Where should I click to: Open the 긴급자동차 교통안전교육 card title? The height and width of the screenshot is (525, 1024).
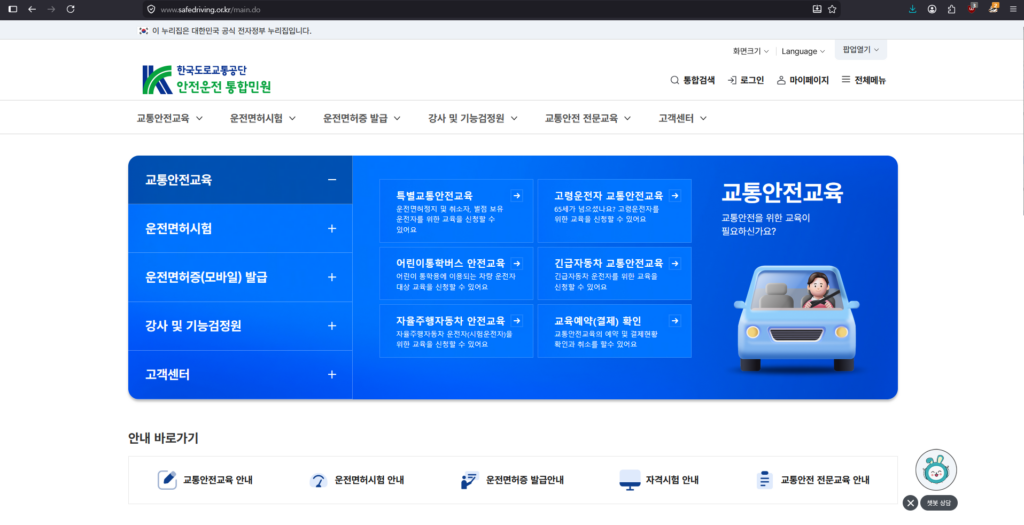pyautogui.click(x=609, y=263)
